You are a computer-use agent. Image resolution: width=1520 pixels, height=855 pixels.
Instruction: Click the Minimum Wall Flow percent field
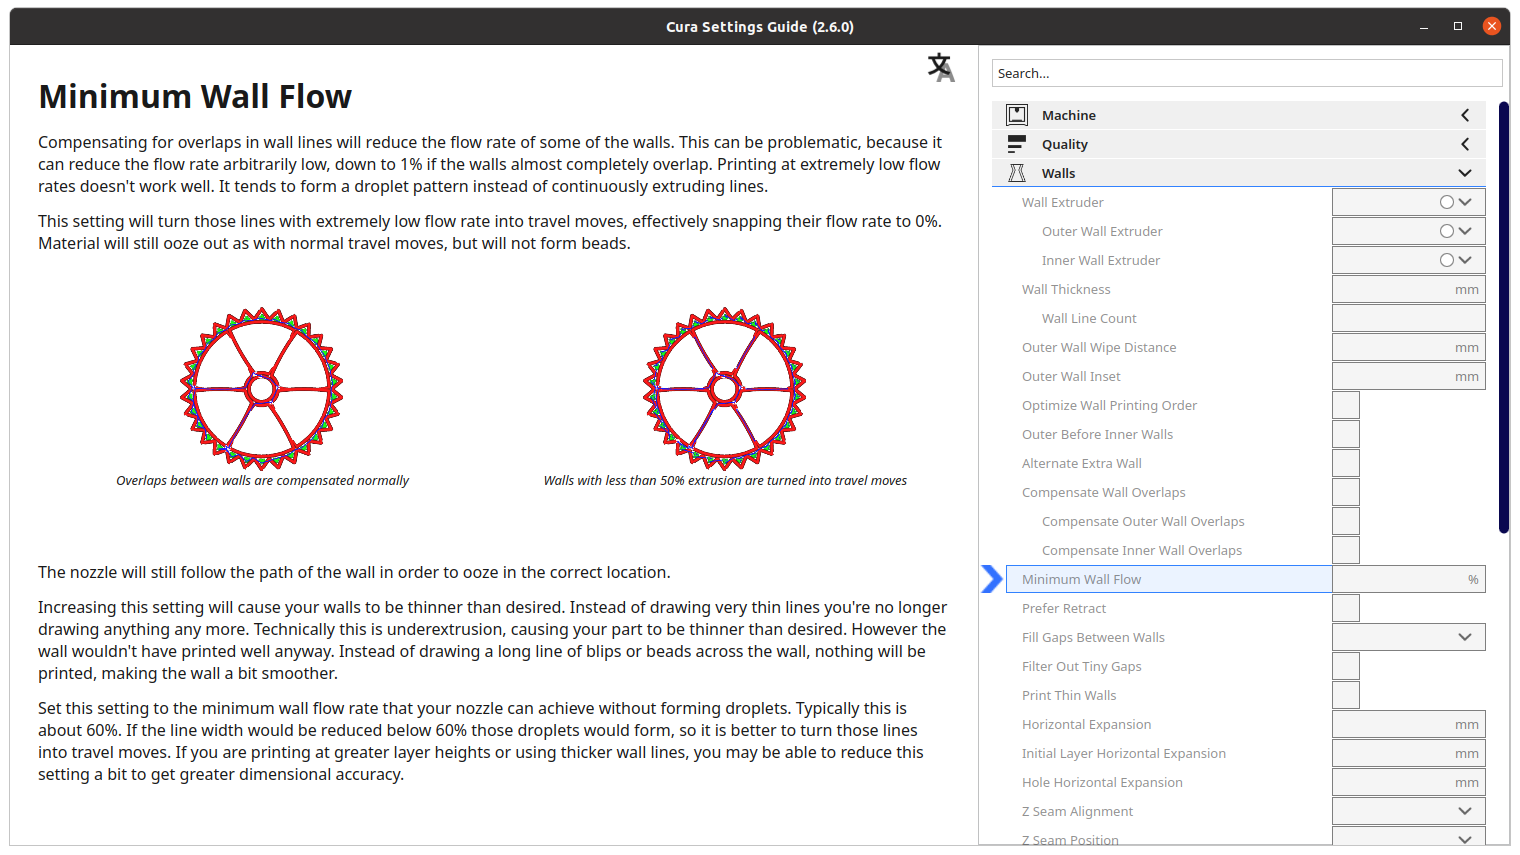1409,579
